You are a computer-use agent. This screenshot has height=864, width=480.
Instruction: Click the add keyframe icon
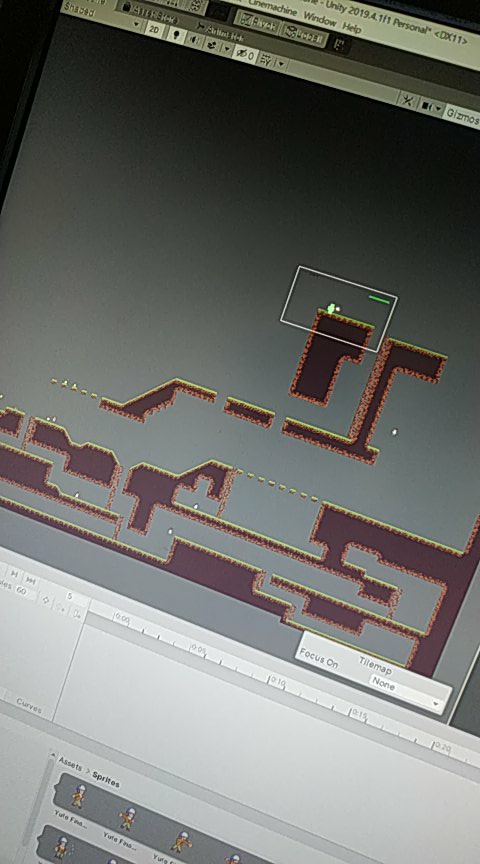point(61,608)
